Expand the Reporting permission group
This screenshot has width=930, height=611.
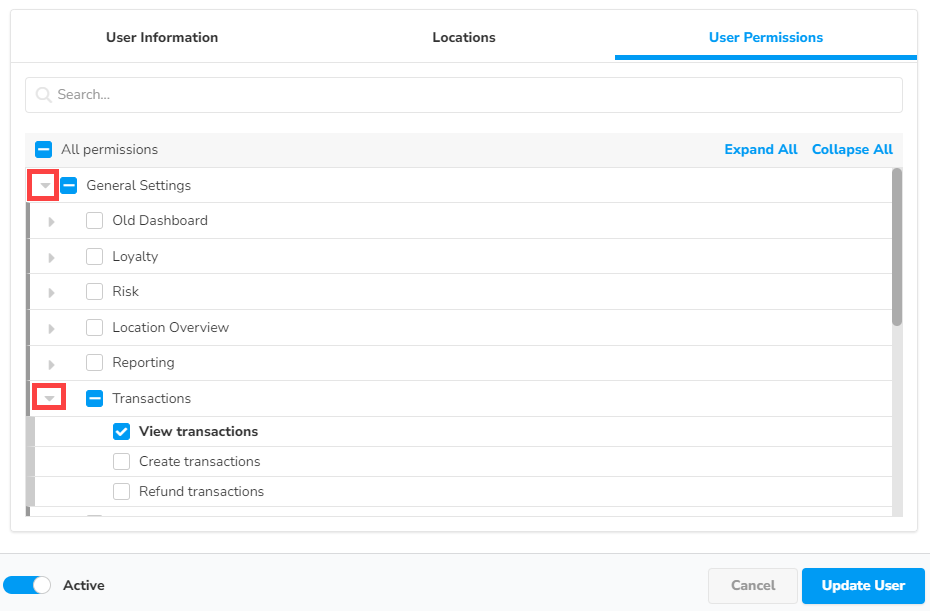point(51,363)
